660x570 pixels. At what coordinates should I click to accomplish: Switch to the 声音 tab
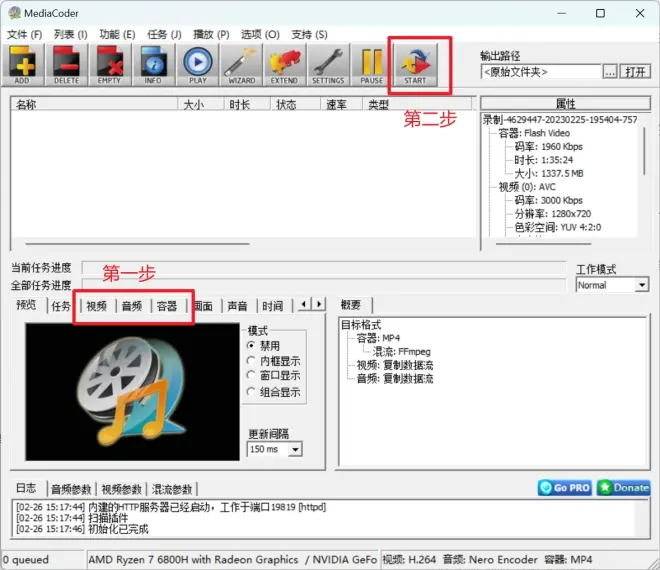(237, 306)
